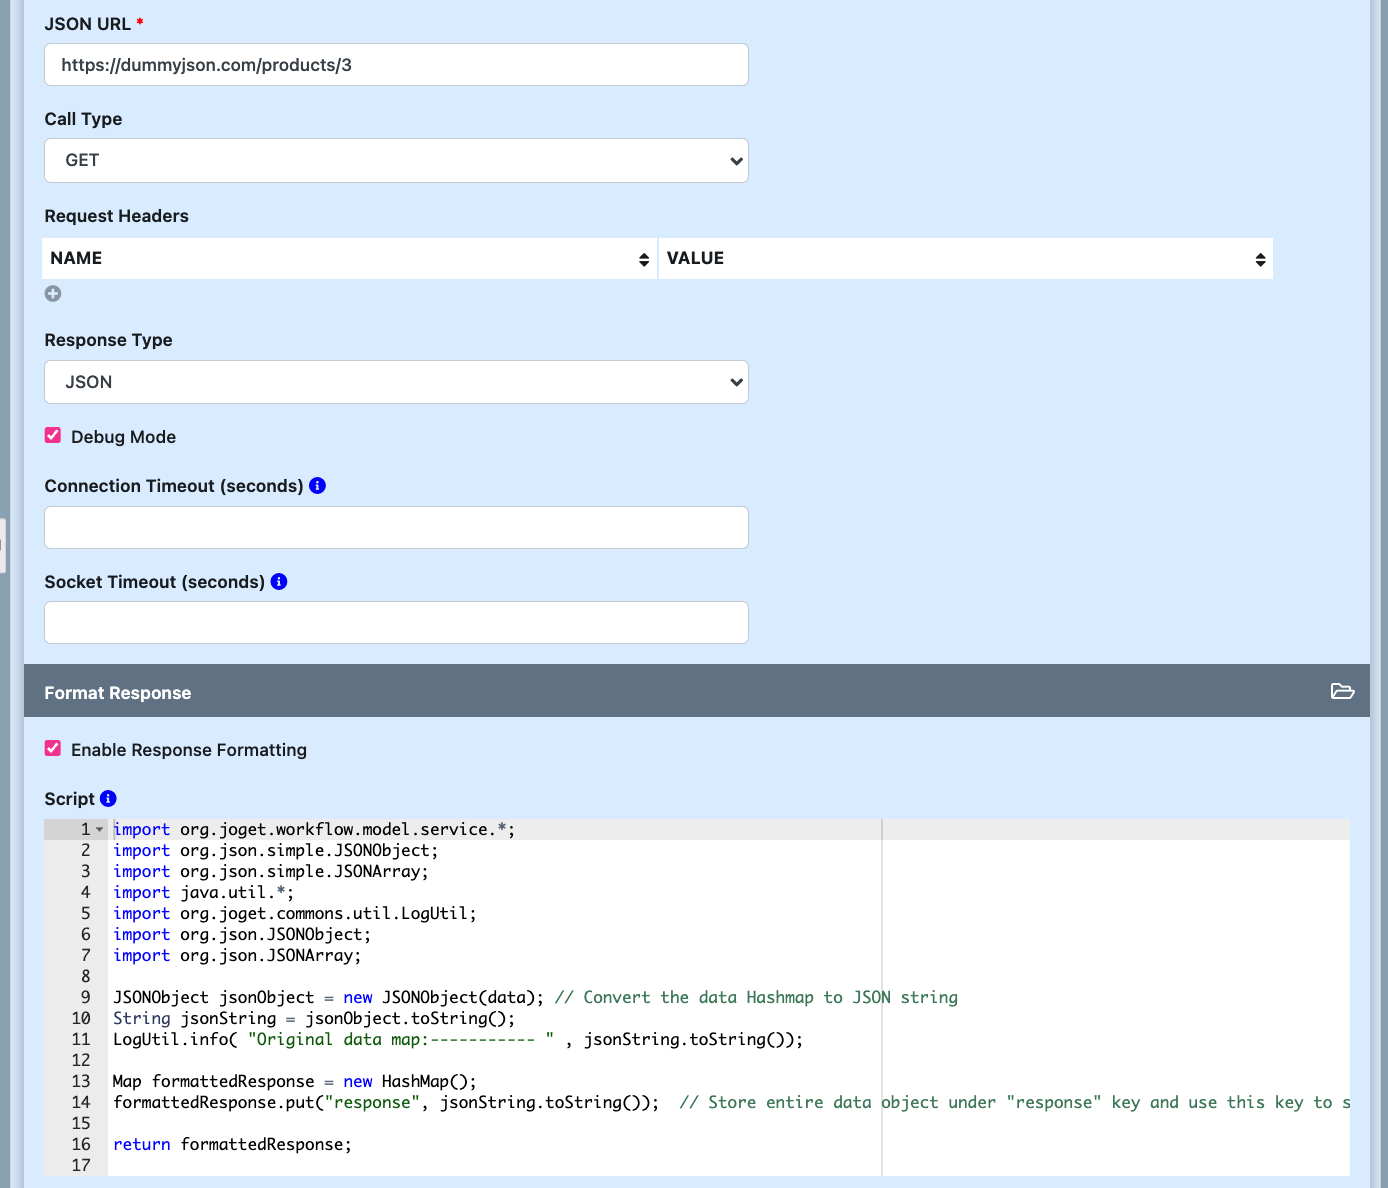Click into the JSON URL field
Screen dimensions: 1388x1188
tap(396, 65)
